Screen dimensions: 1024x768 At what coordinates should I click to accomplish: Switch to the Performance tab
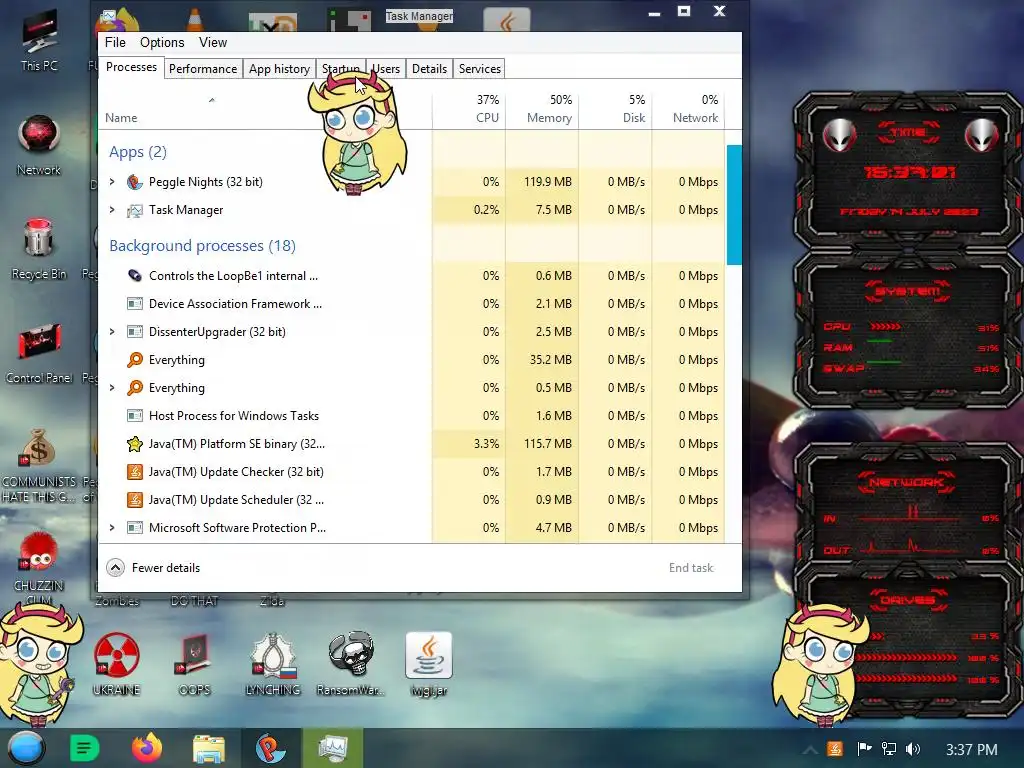coord(203,69)
